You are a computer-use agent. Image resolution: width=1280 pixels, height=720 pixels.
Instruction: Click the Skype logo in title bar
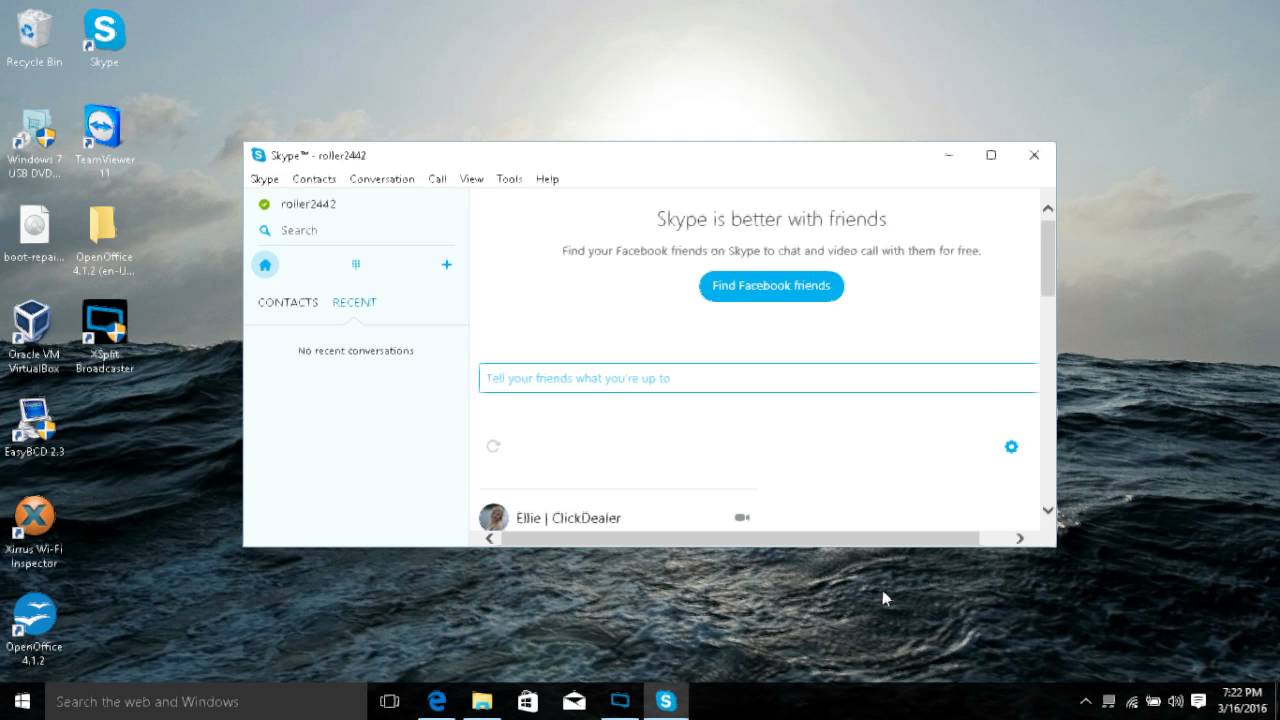point(259,155)
